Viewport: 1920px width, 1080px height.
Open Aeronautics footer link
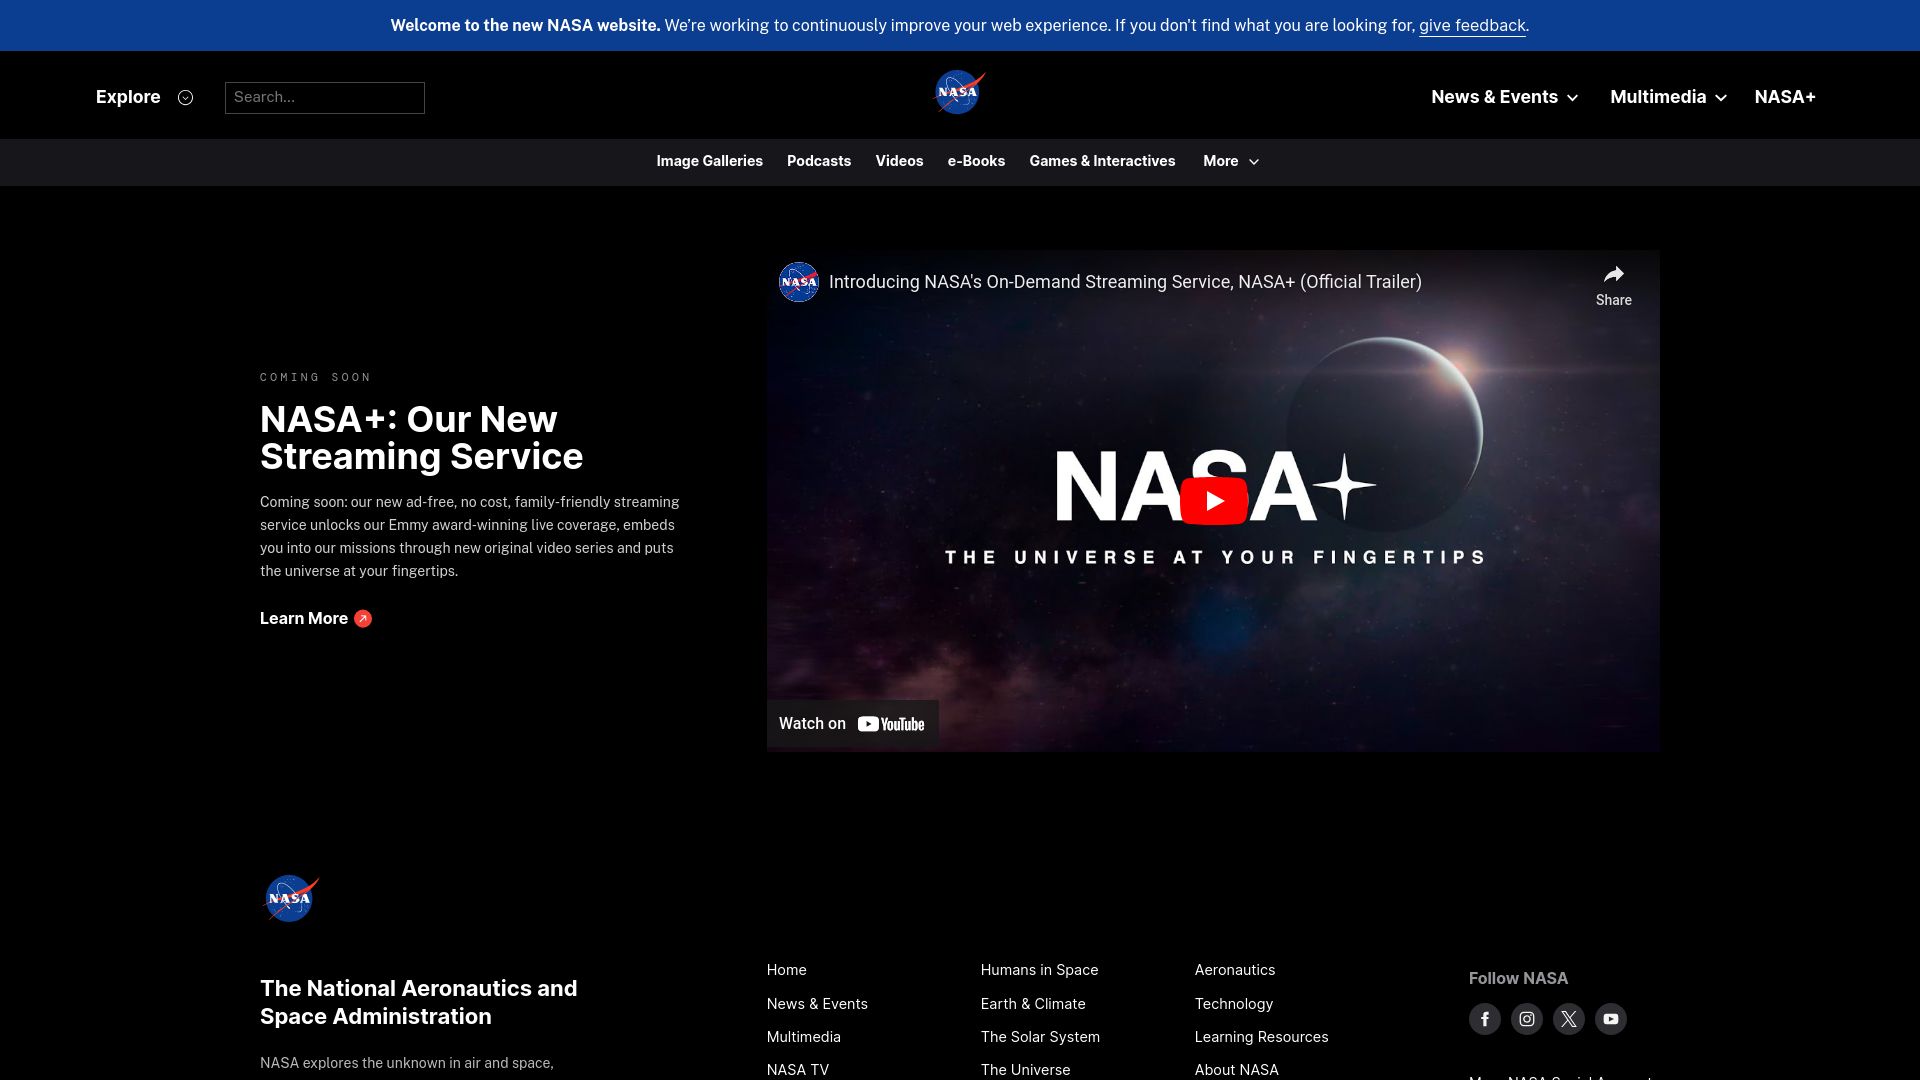point(1234,970)
